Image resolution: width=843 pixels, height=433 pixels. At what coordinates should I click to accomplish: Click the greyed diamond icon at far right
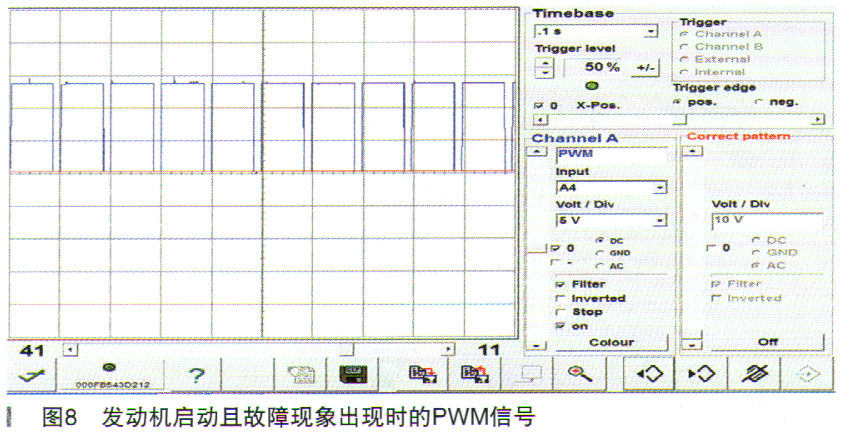(807, 374)
